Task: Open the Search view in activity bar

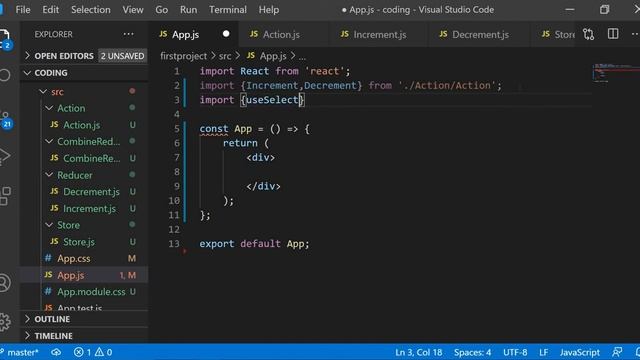Action: pos(4,75)
